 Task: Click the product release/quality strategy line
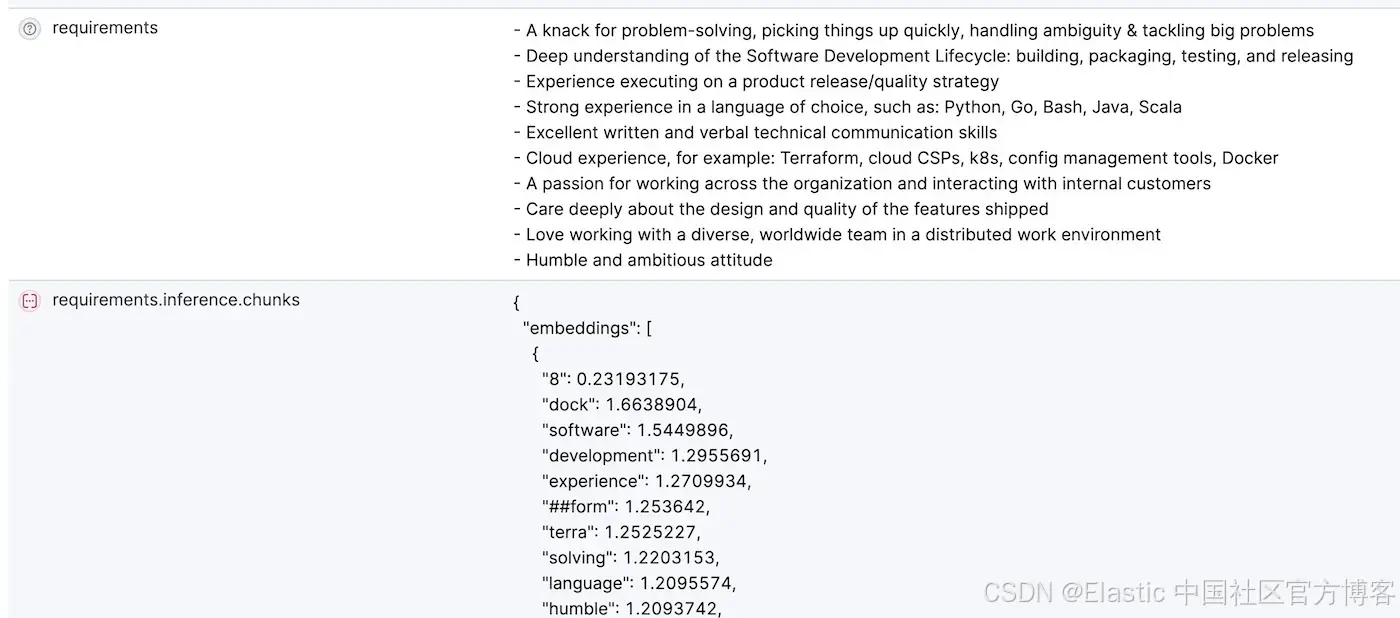[756, 82]
